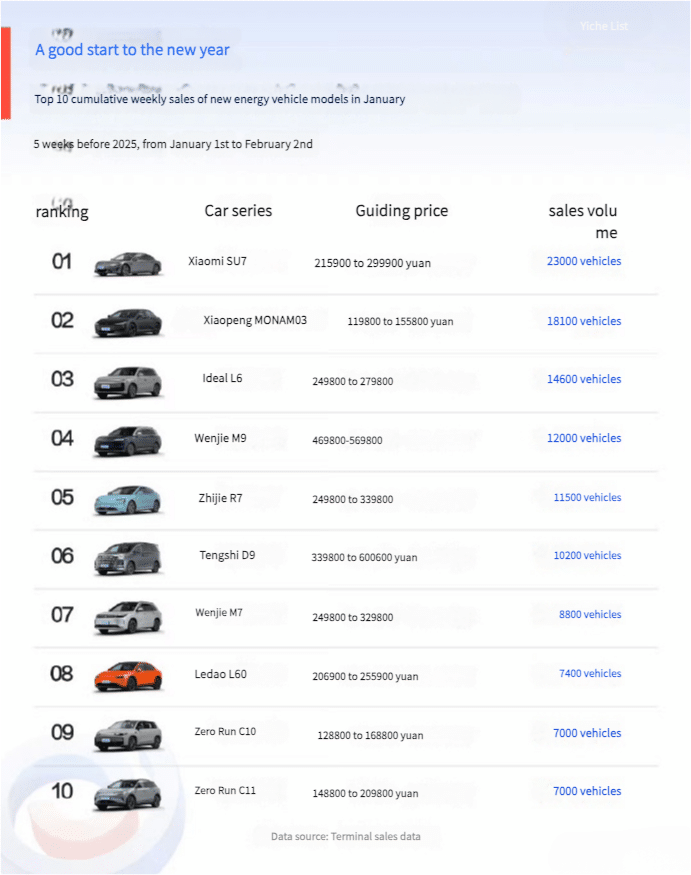This screenshot has width=691, height=875.
Task: Click the ranking number '09'
Action: (62, 732)
